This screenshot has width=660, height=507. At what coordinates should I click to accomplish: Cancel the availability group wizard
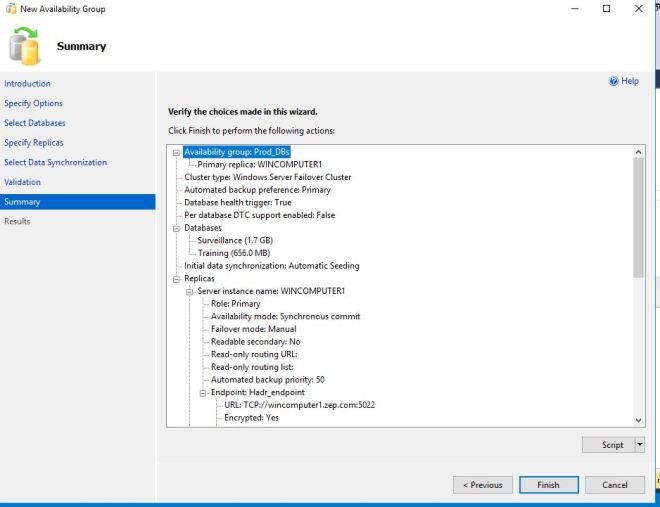[x=614, y=485]
